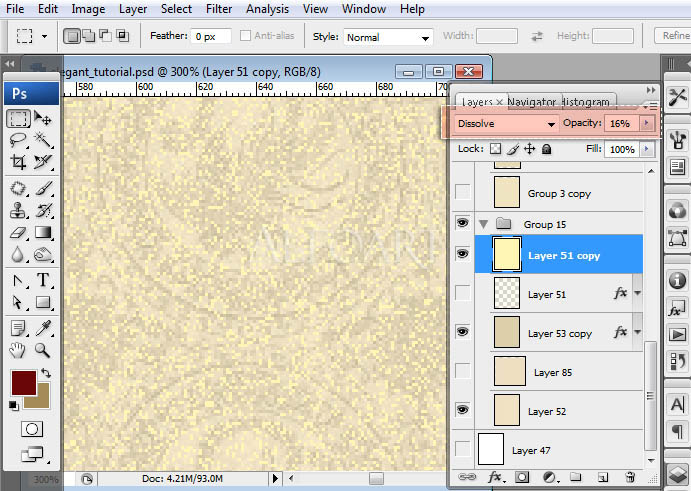Switch to the Navigator tab
The image size is (691, 491).
coord(531,102)
